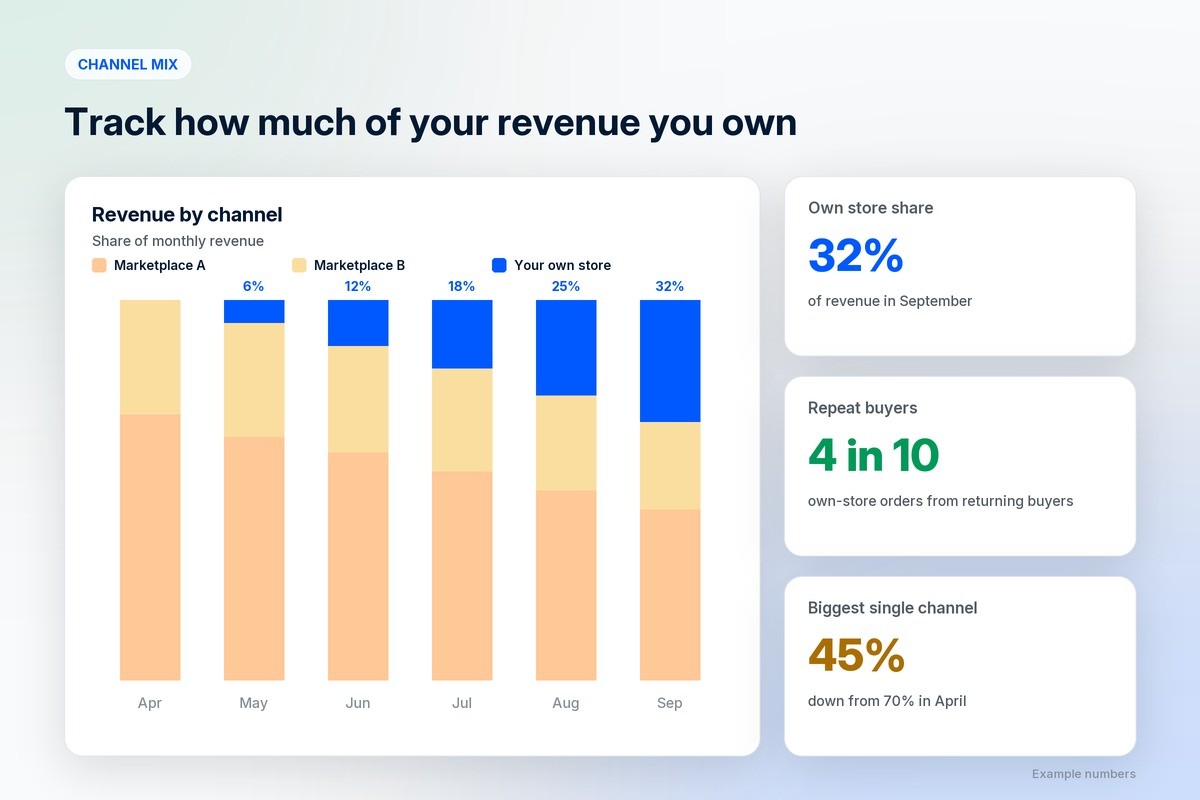This screenshot has width=1200, height=800.
Task: Click the 'Share of monthly revenue' subtitle
Action: click(178, 241)
